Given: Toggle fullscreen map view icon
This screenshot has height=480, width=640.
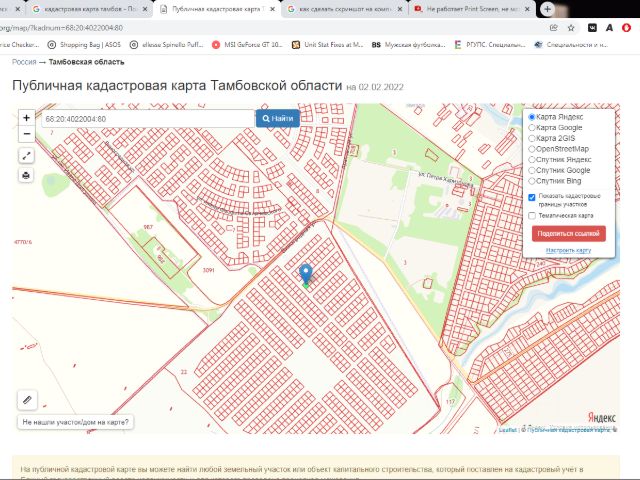Looking at the screenshot, I should tap(26, 156).
